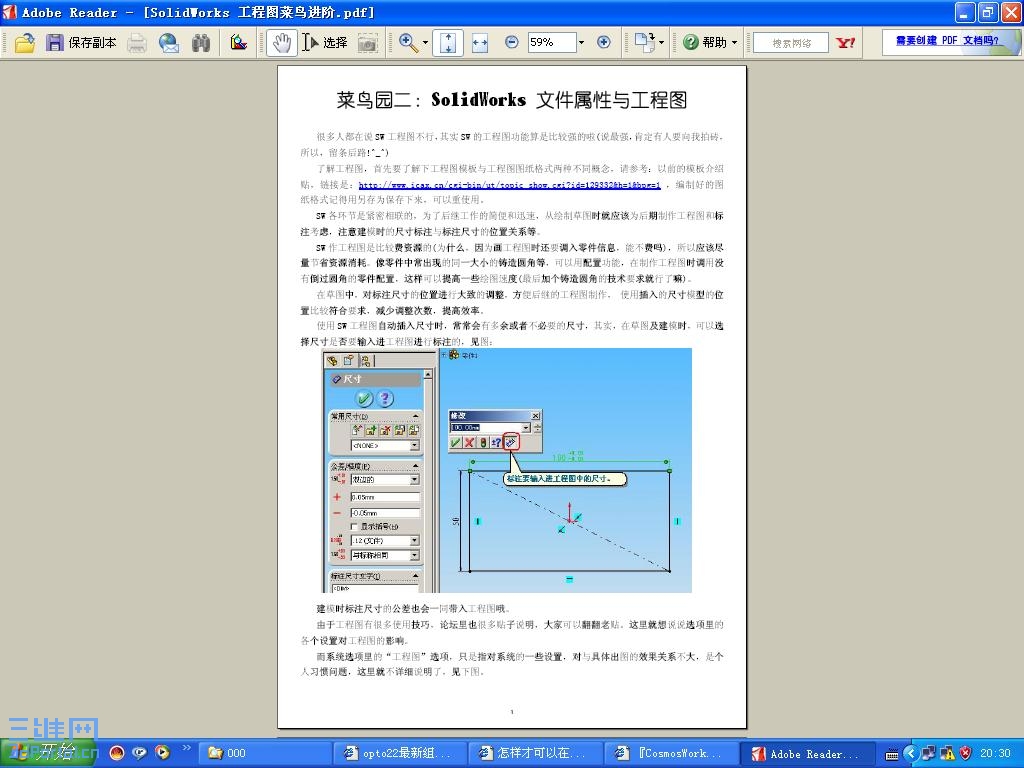Select the Snapshot tool camera icon
This screenshot has width=1024, height=768.
coord(368,43)
